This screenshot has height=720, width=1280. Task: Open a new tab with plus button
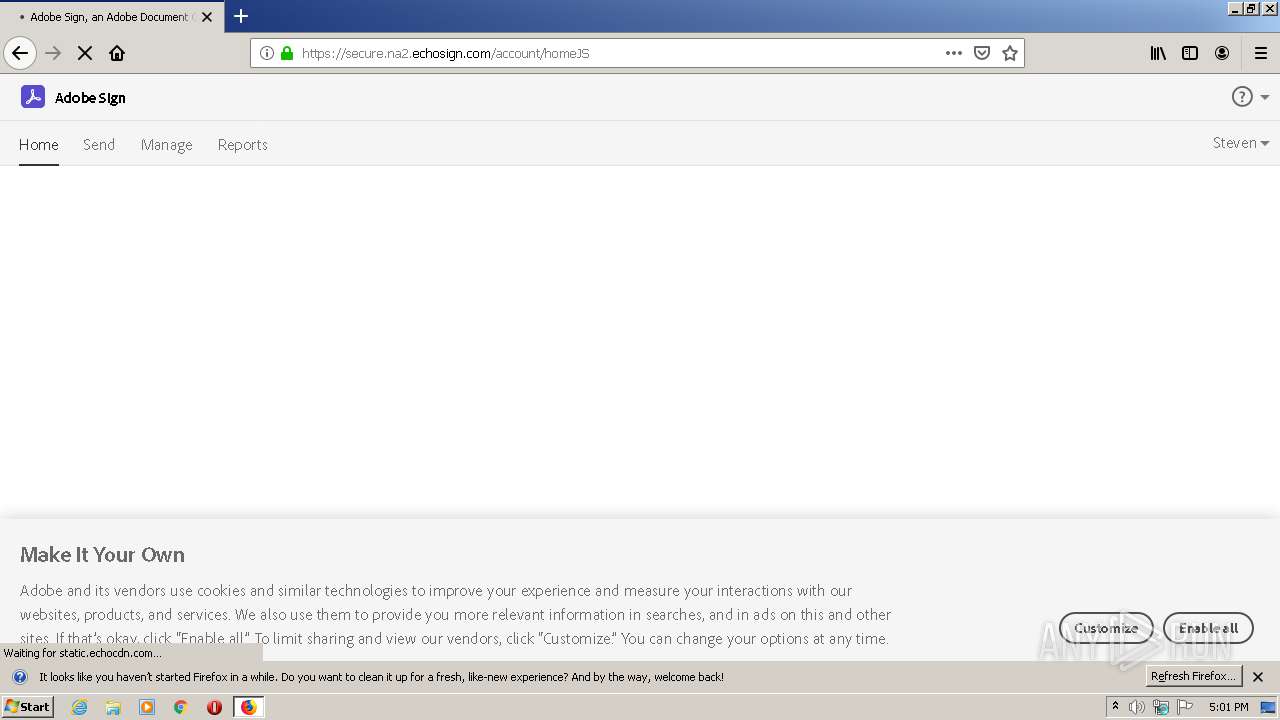tap(240, 16)
